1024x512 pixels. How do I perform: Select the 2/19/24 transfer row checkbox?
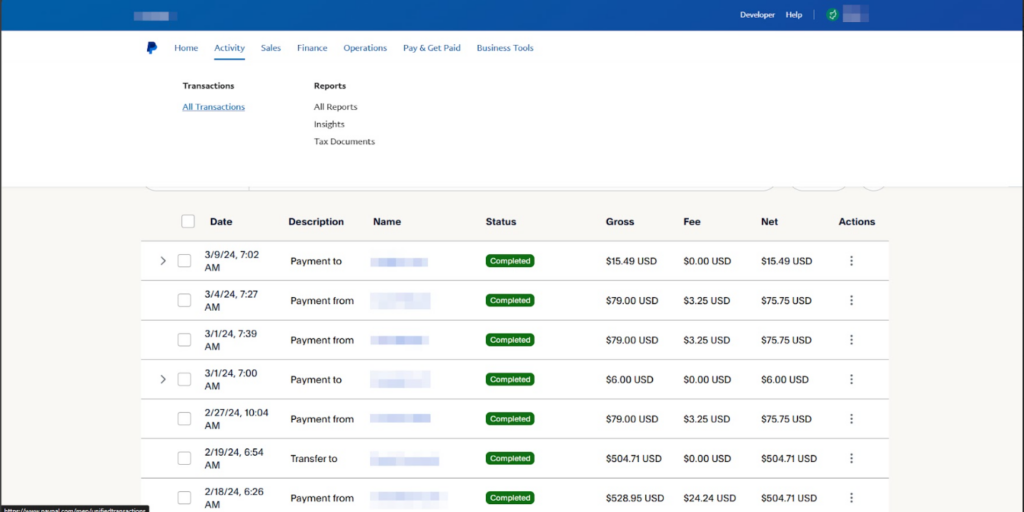(x=184, y=459)
